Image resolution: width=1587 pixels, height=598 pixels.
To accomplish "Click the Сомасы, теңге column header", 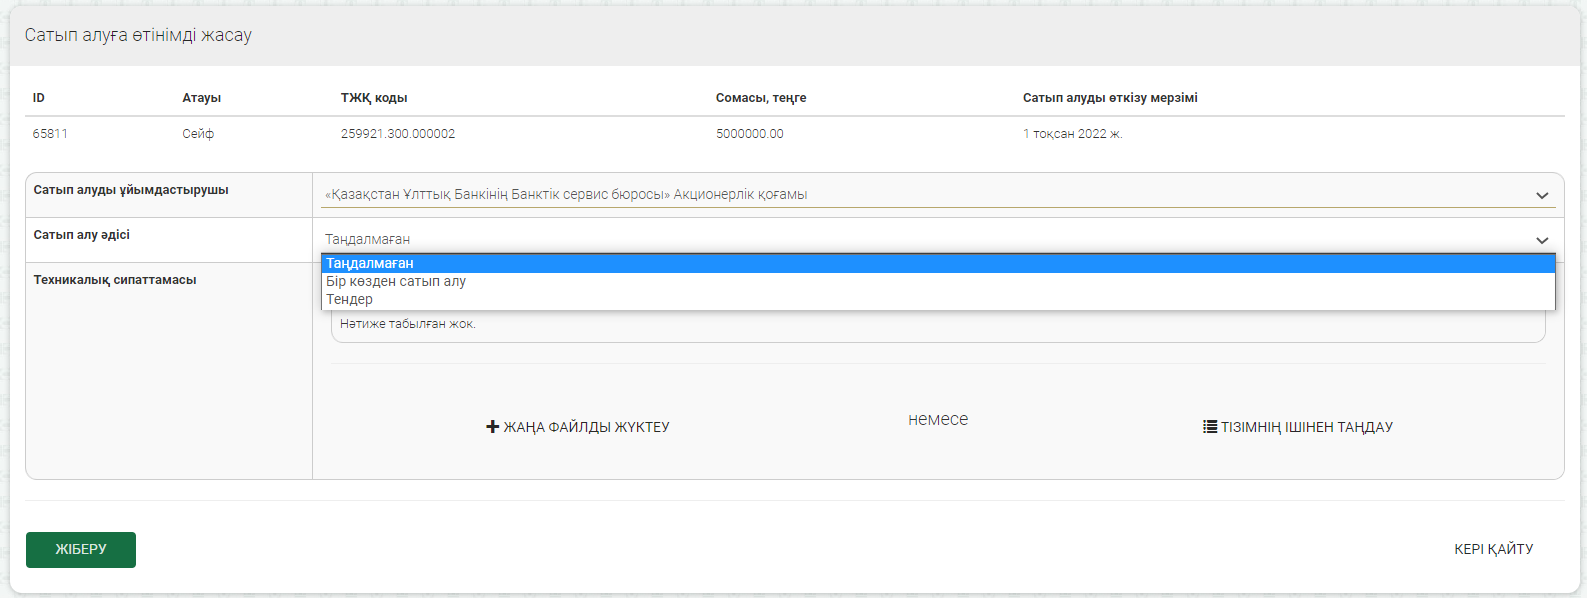I will (x=760, y=98).
